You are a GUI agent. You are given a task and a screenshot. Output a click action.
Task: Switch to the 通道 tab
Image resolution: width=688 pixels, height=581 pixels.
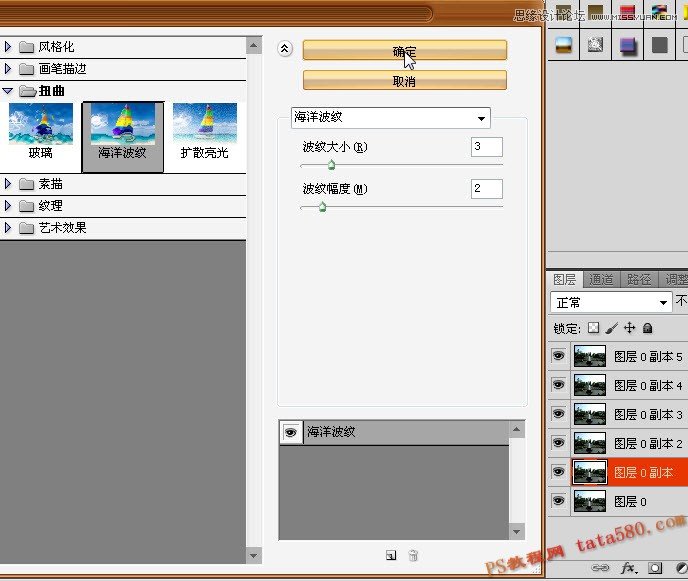(x=601, y=280)
